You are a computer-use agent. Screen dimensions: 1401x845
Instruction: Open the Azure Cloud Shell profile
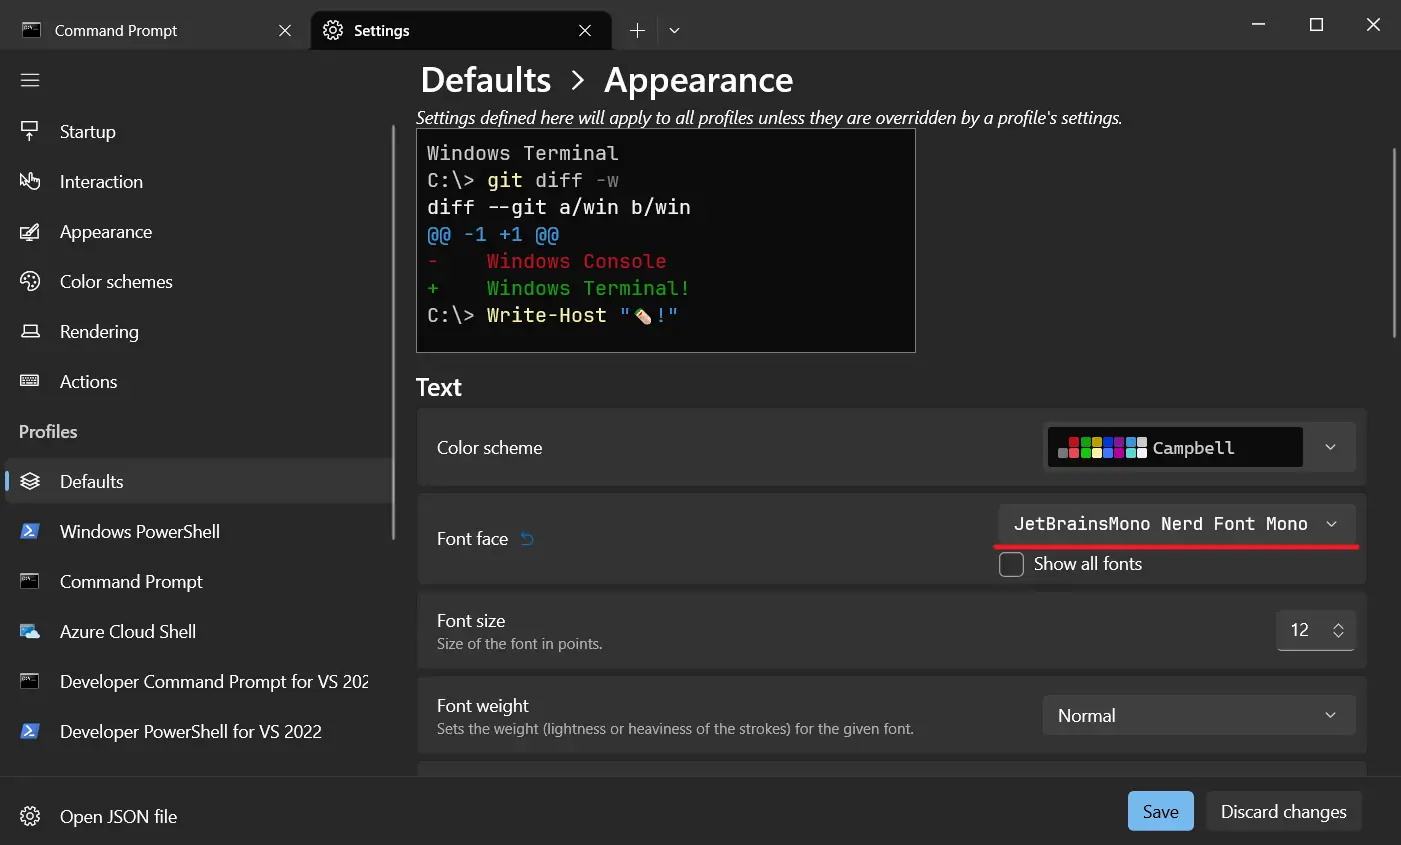pos(128,631)
